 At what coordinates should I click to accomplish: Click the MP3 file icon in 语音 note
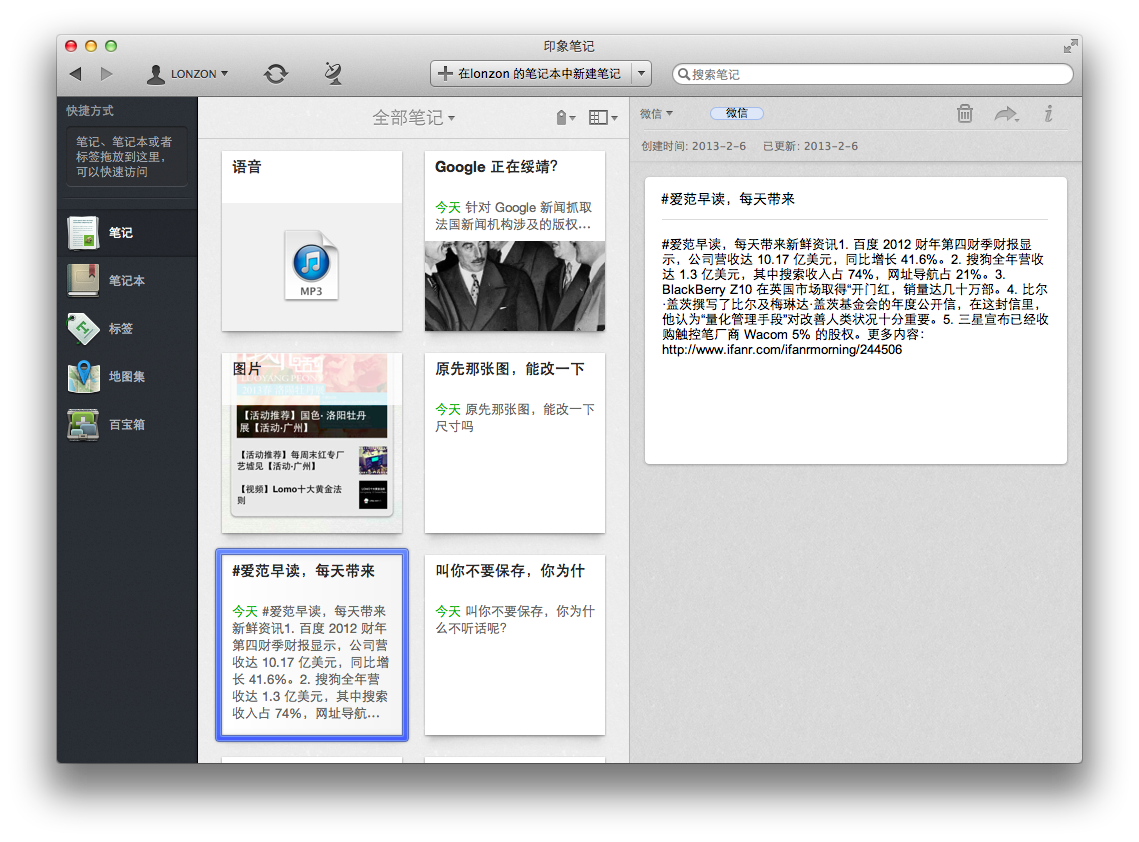312,264
